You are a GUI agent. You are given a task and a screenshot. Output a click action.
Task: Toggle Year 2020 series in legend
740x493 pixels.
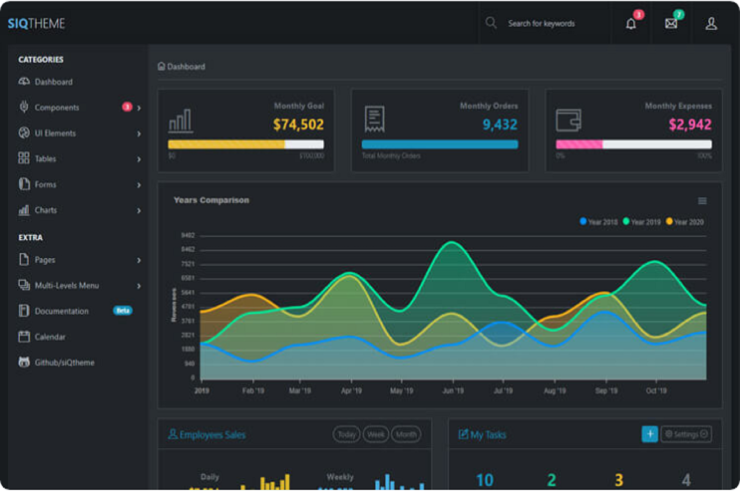(685, 221)
